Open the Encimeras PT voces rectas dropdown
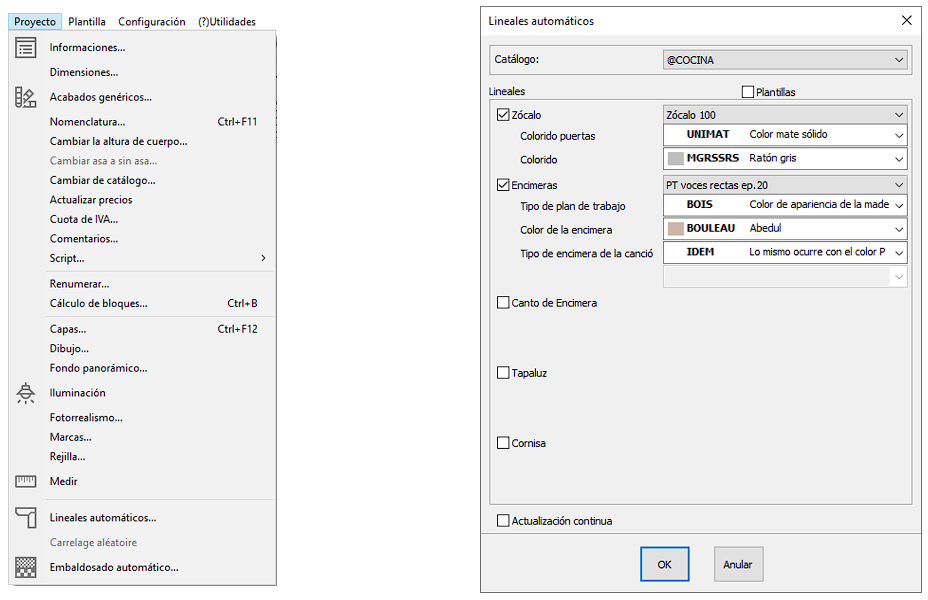Screen dimensions: 928x600 point(785,185)
